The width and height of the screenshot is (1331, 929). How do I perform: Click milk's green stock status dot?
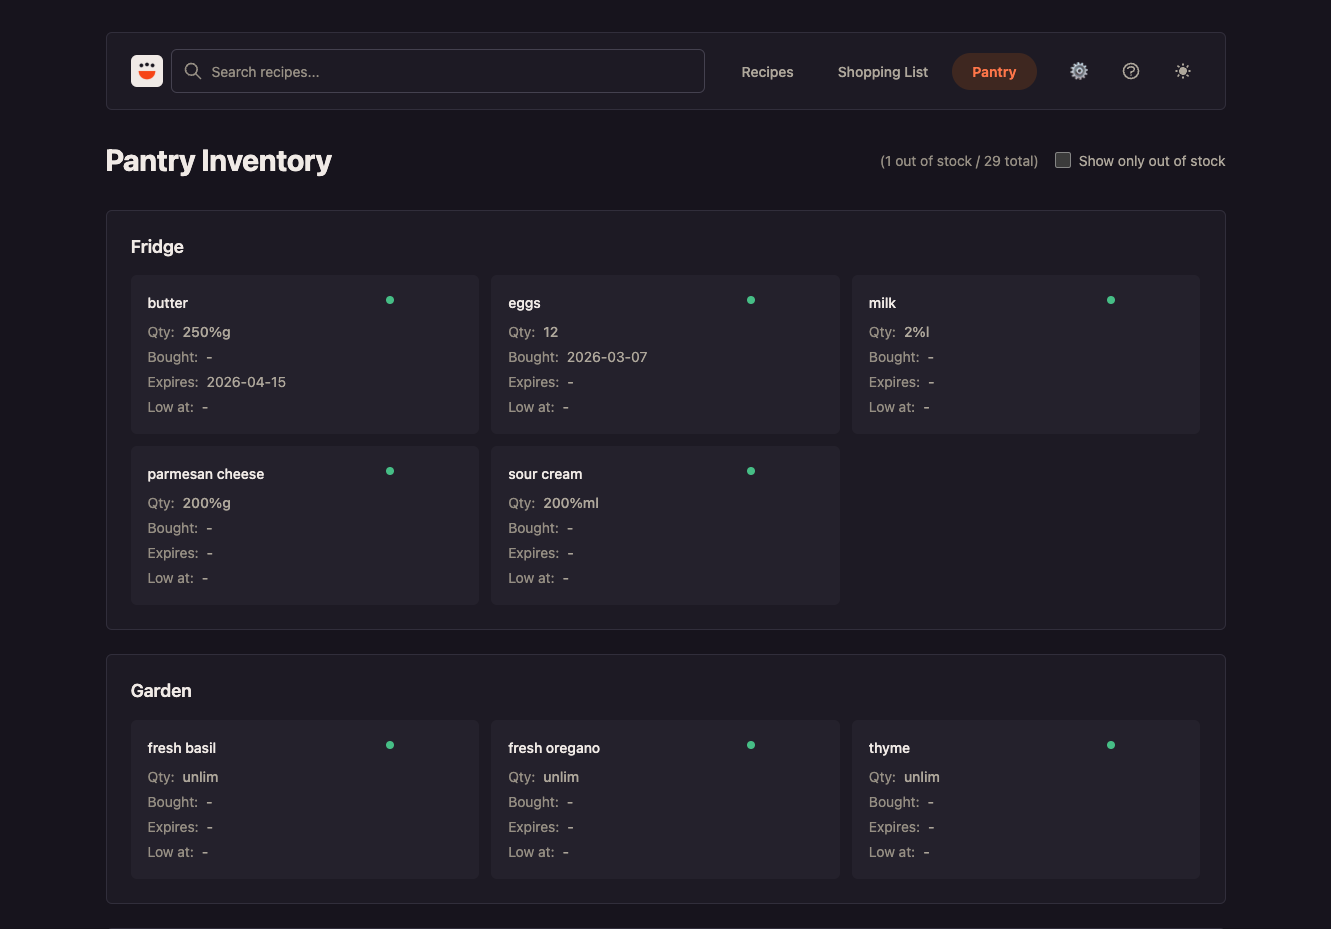(x=1111, y=300)
